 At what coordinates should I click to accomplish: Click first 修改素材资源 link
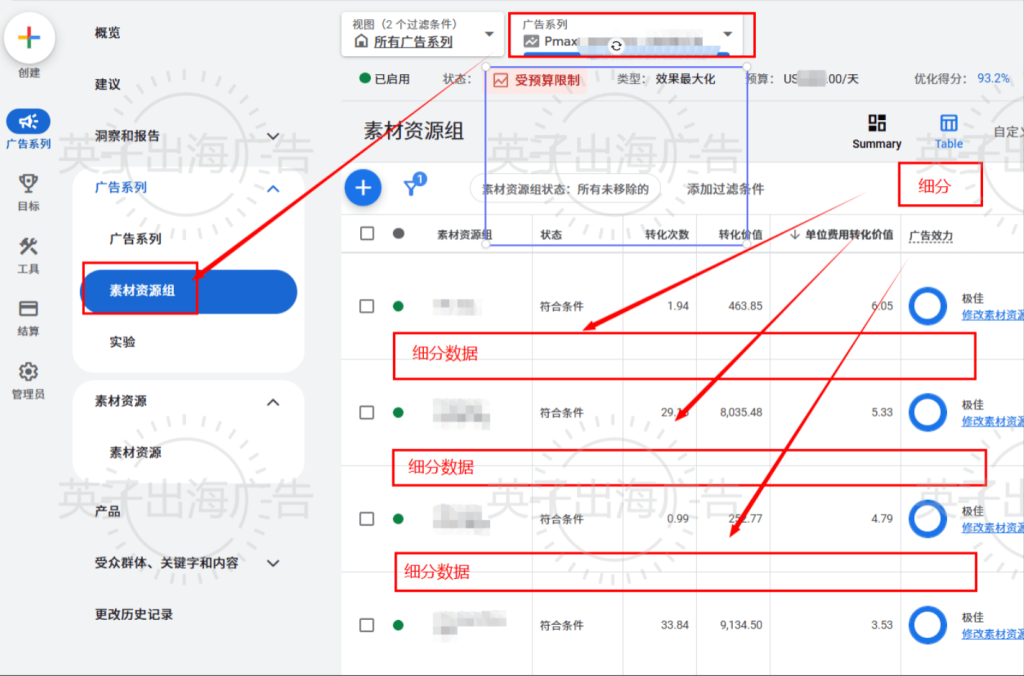(992, 315)
